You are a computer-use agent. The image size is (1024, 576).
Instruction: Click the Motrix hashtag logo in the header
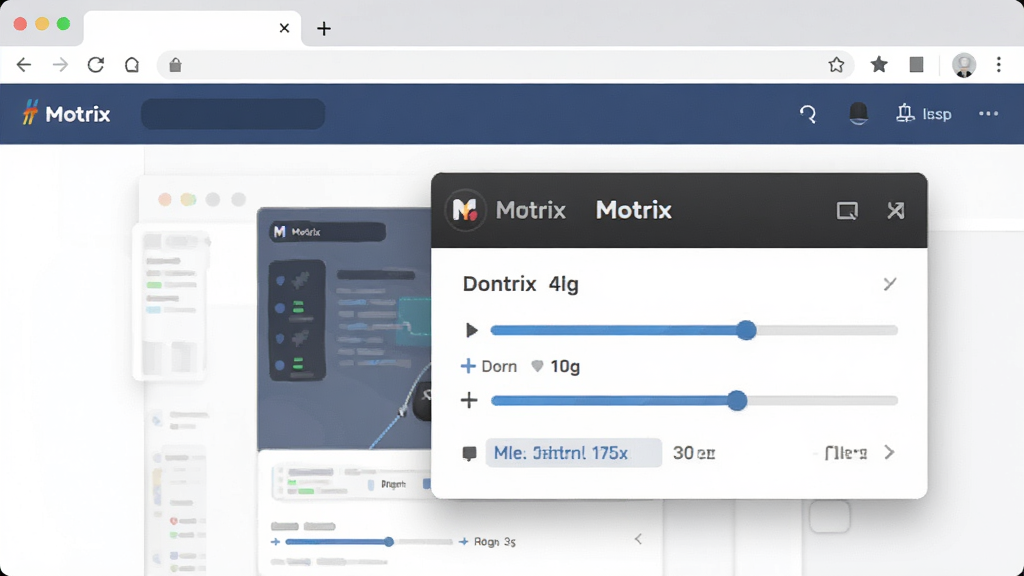pos(30,113)
